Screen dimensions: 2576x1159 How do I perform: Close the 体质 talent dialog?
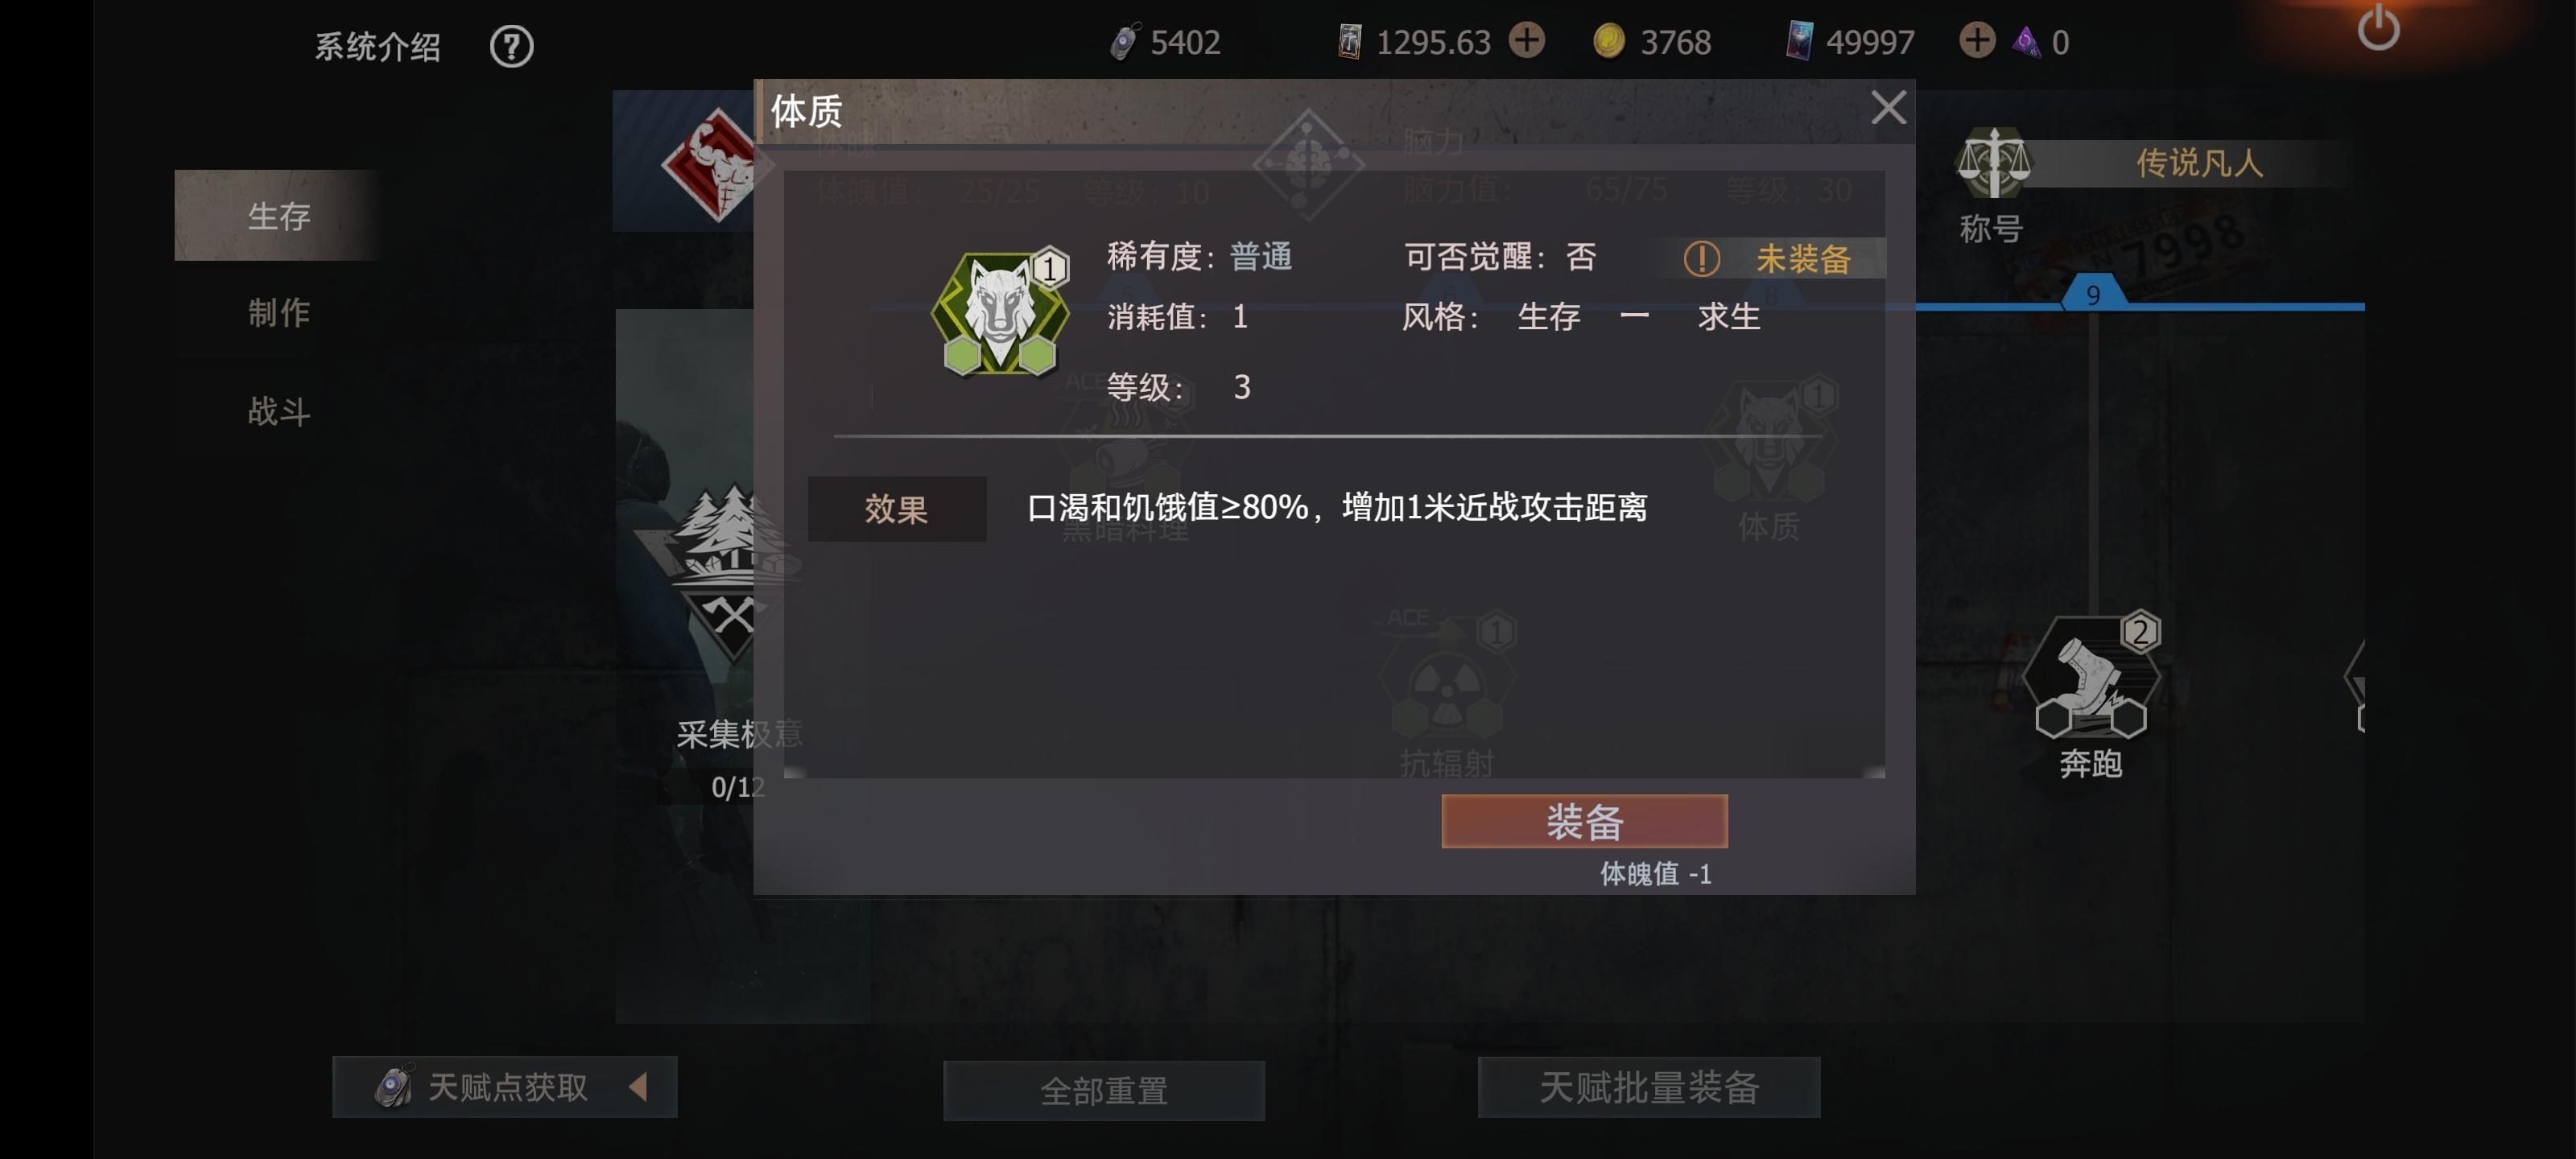[1888, 107]
